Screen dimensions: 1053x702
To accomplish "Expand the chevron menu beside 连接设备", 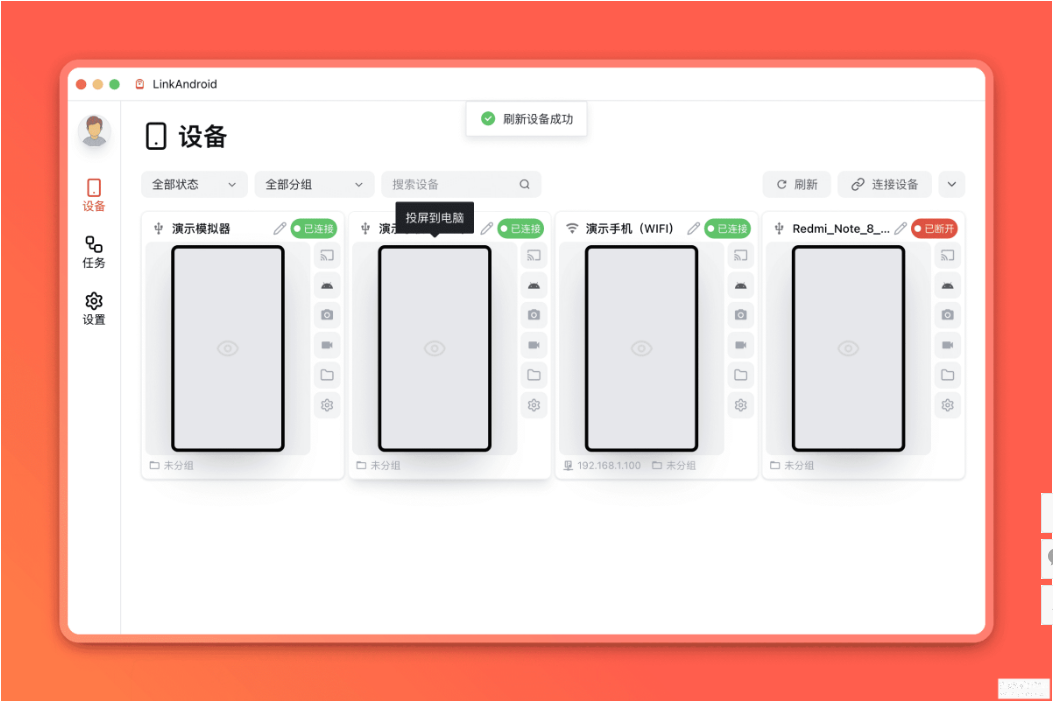I will pyautogui.click(x=952, y=184).
